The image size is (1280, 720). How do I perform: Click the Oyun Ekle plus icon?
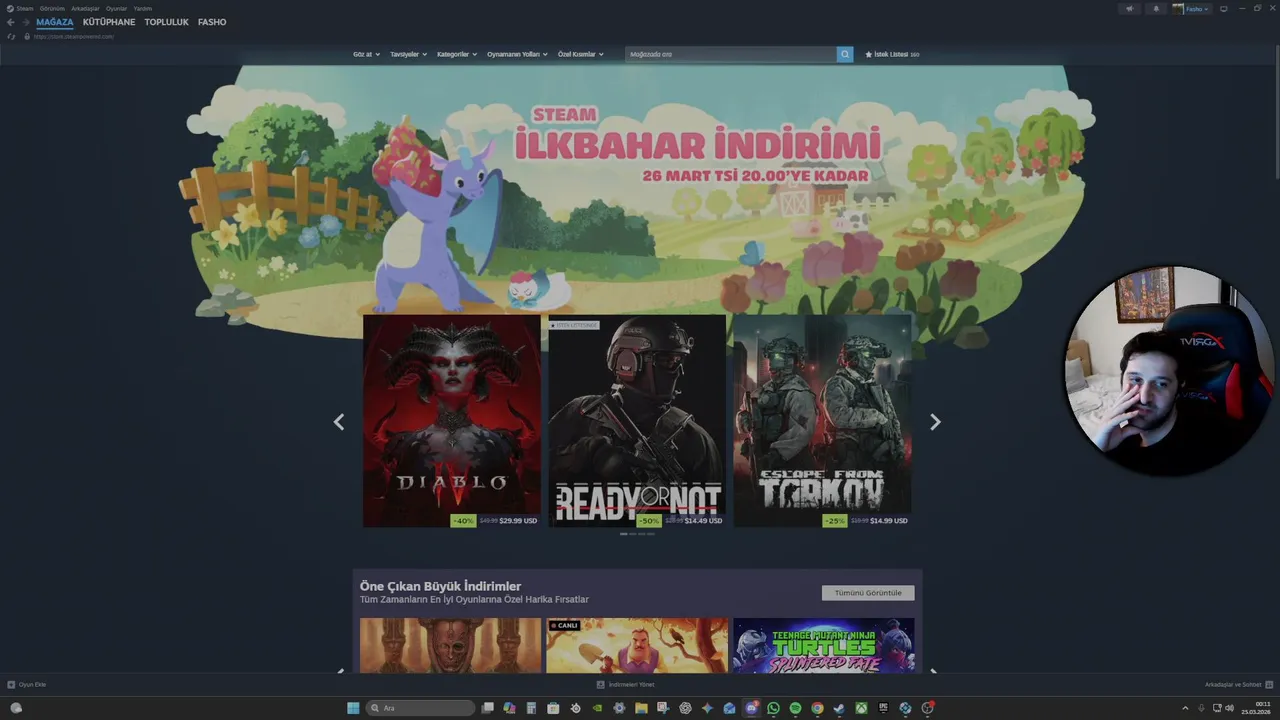click(11, 684)
